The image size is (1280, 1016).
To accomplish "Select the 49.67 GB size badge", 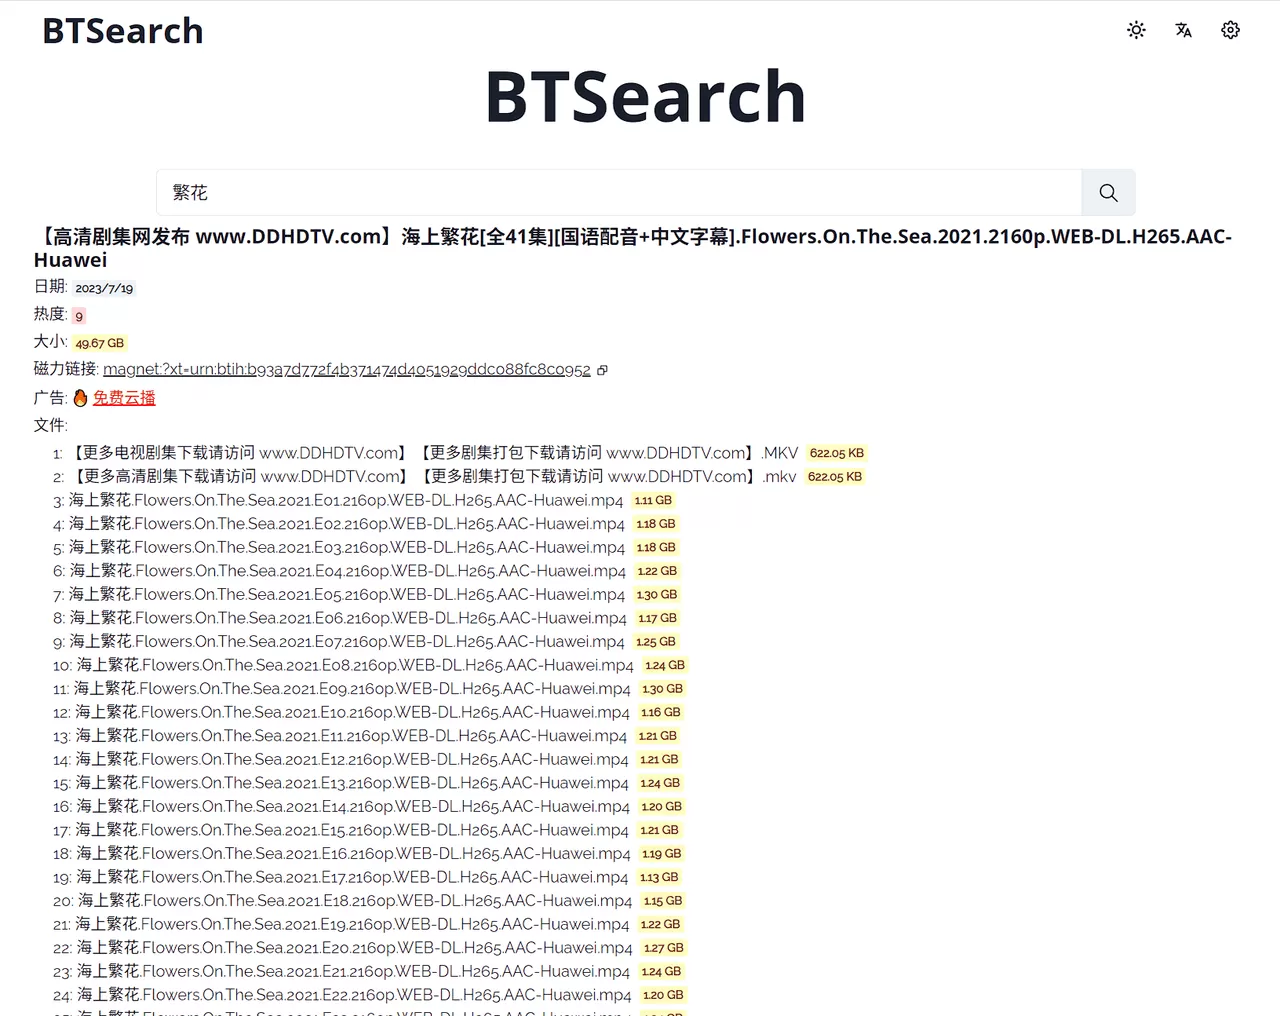I will [99, 342].
